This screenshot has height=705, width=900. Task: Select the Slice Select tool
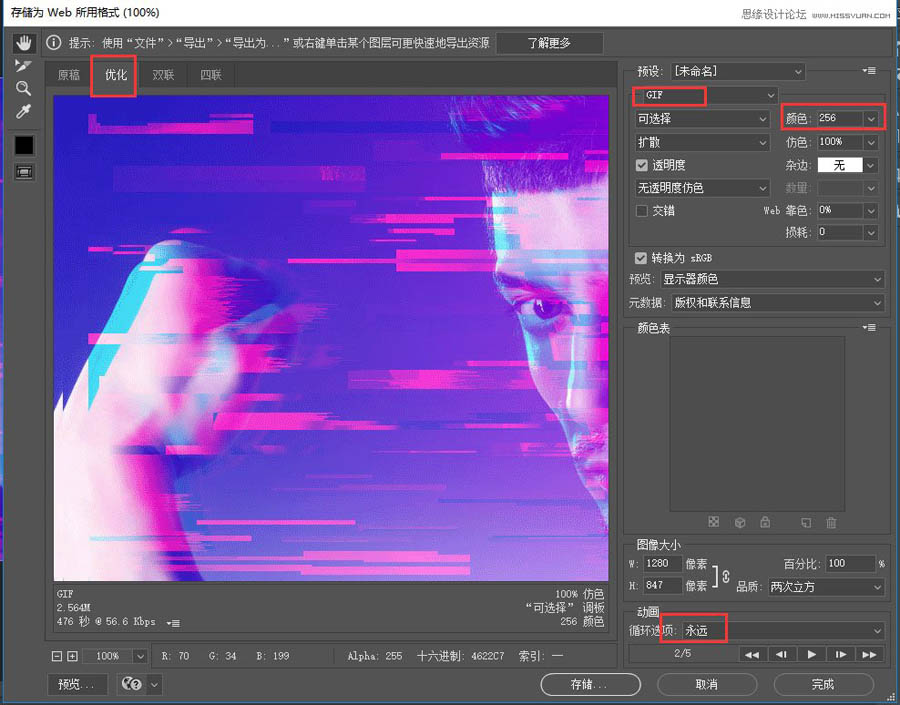[24, 65]
